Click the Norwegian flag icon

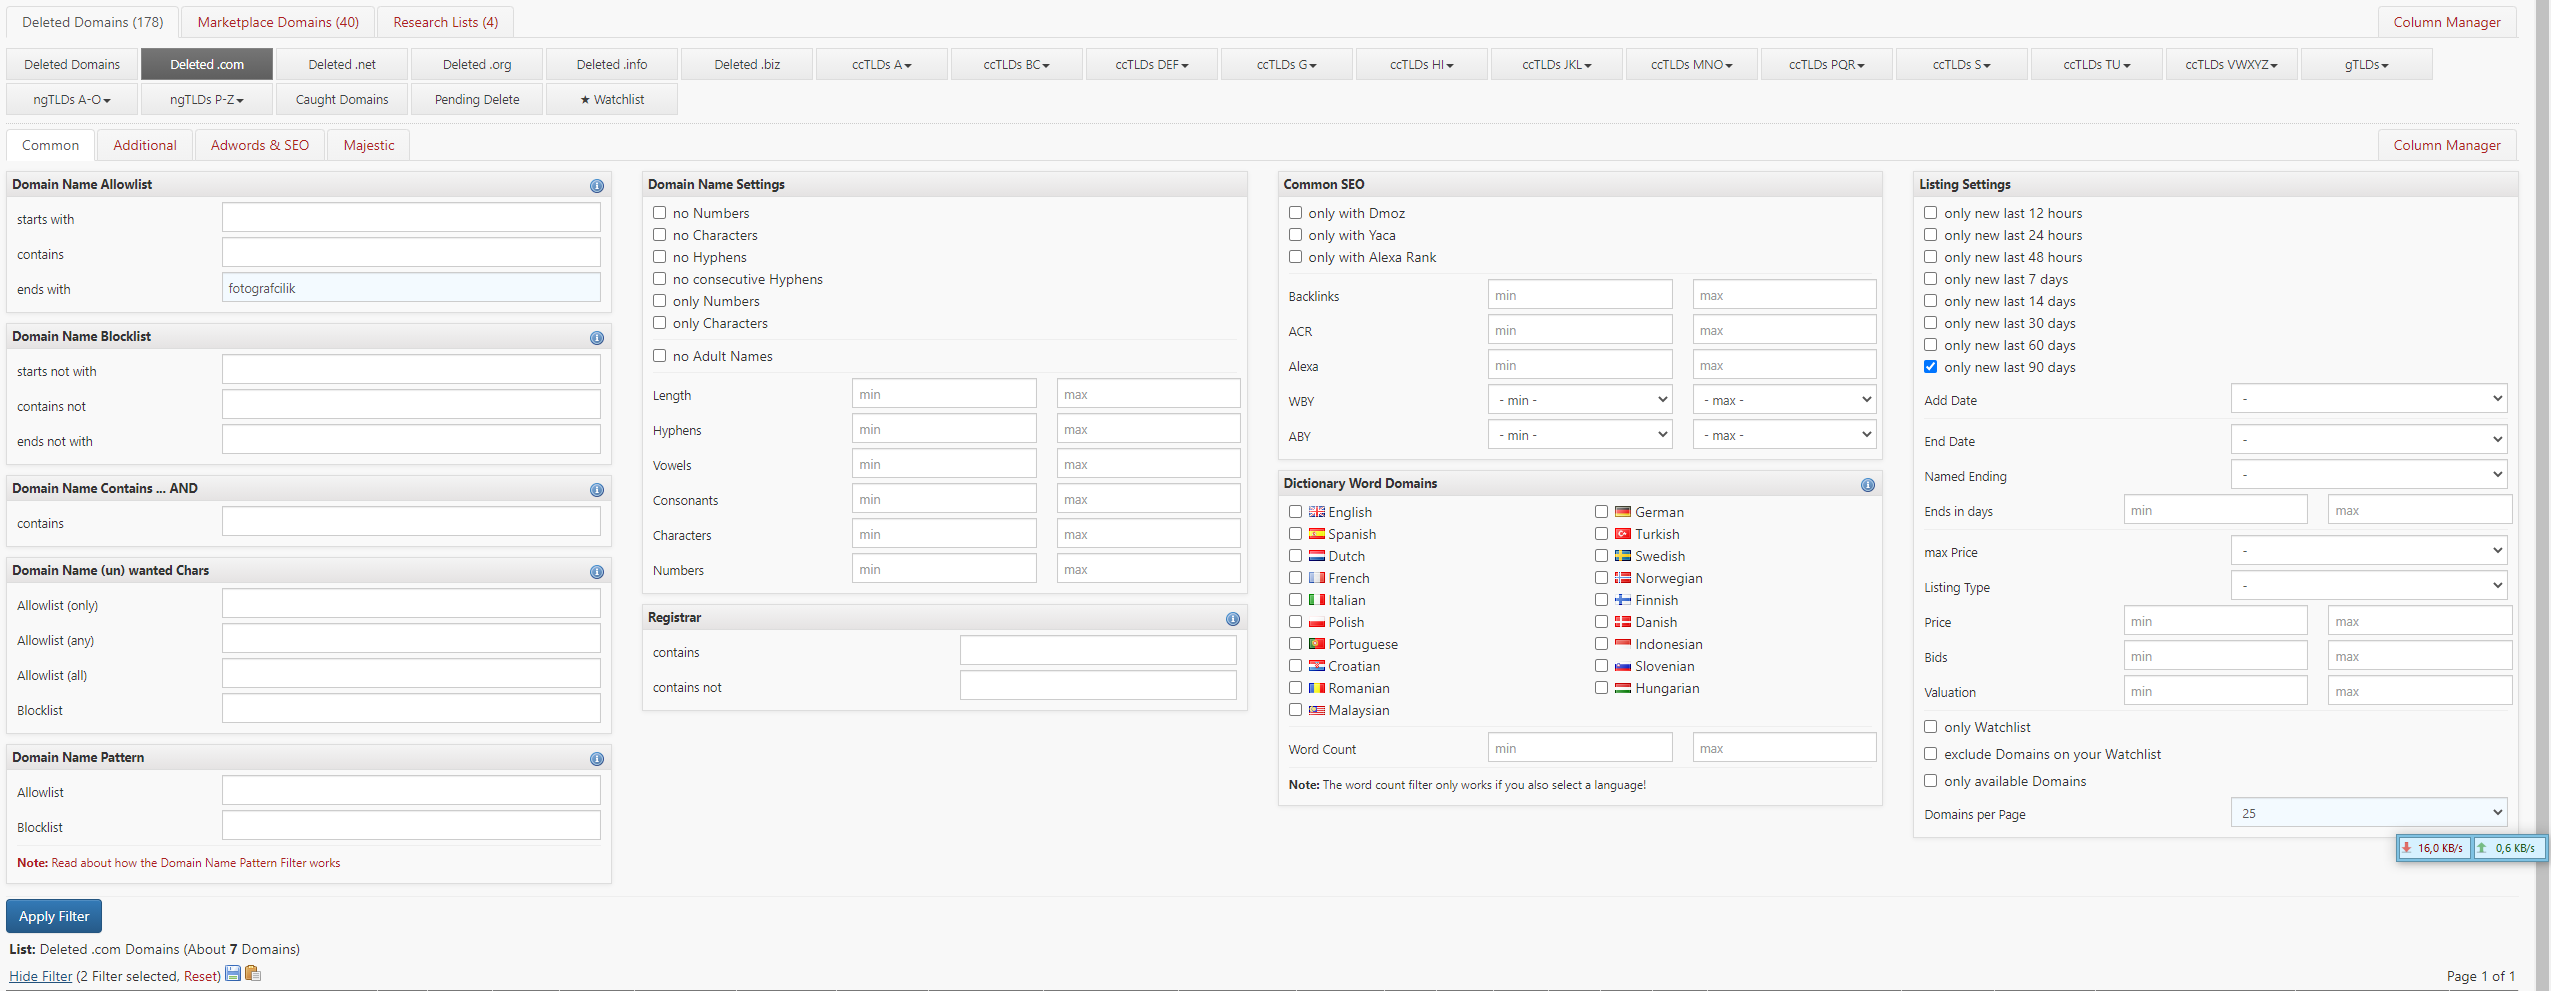(1623, 578)
